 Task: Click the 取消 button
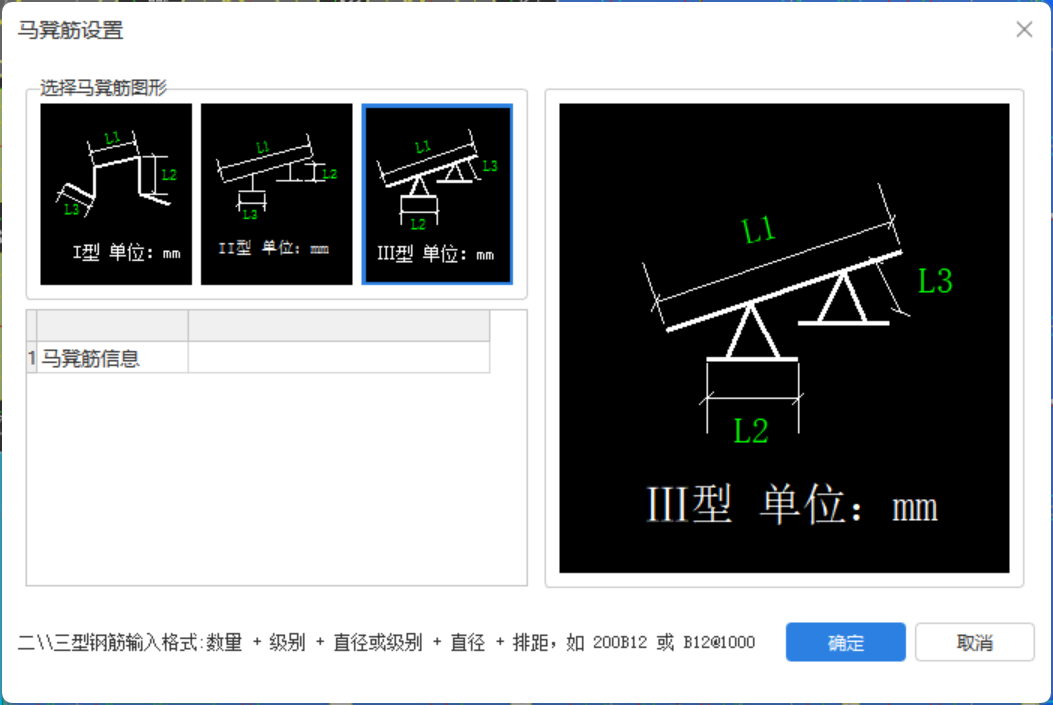pos(974,642)
